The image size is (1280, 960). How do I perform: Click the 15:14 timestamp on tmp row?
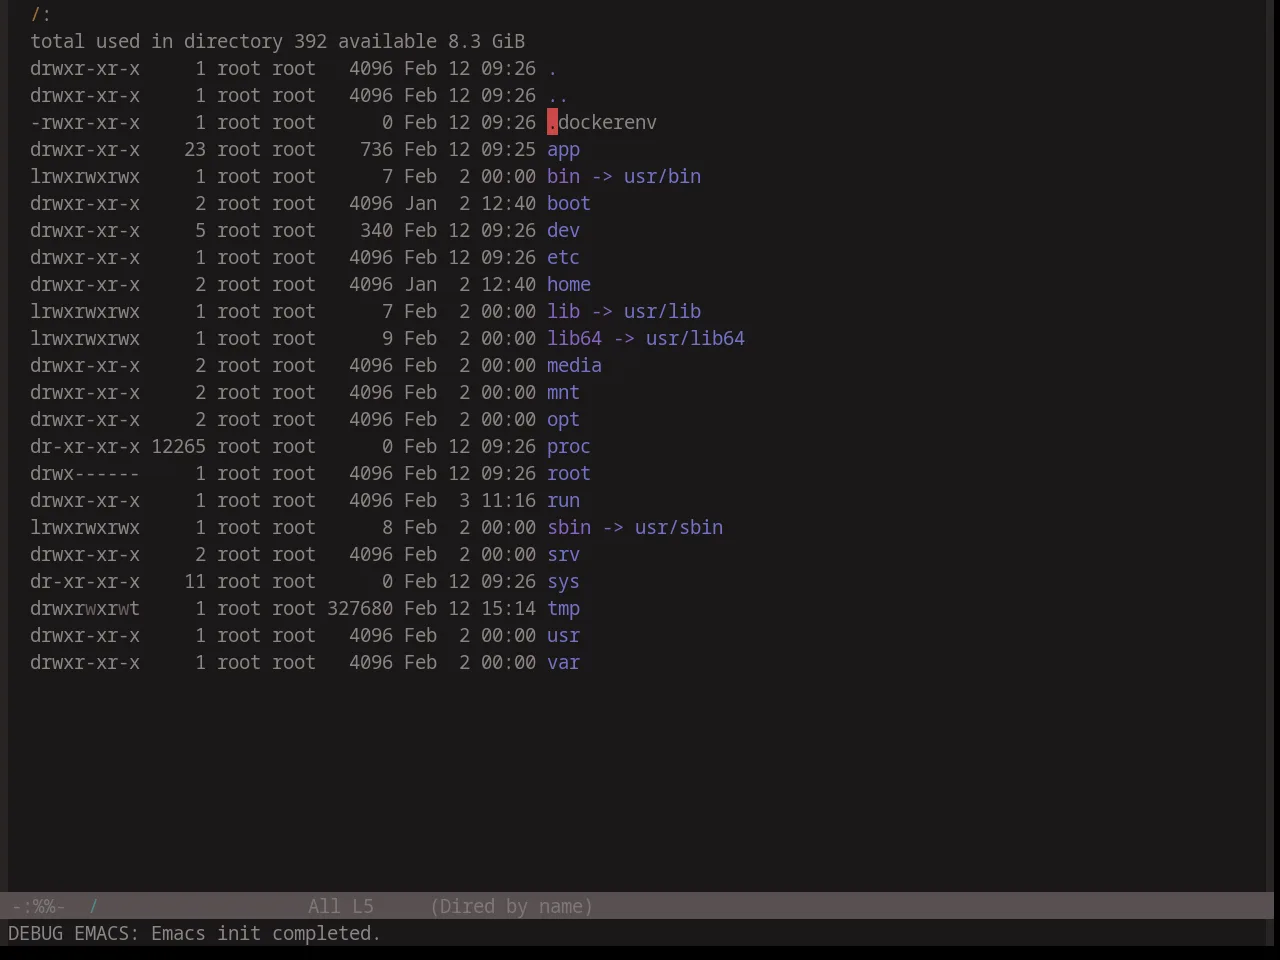(x=508, y=608)
